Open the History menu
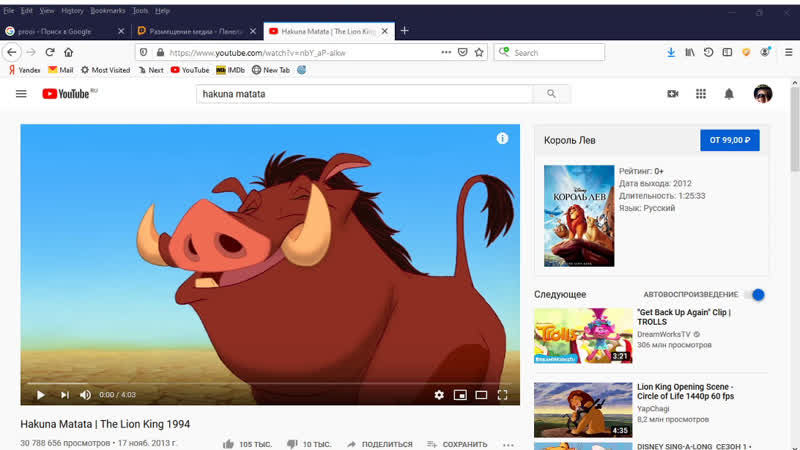The height and width of the screenshot is (450, 800). [72, 11]
